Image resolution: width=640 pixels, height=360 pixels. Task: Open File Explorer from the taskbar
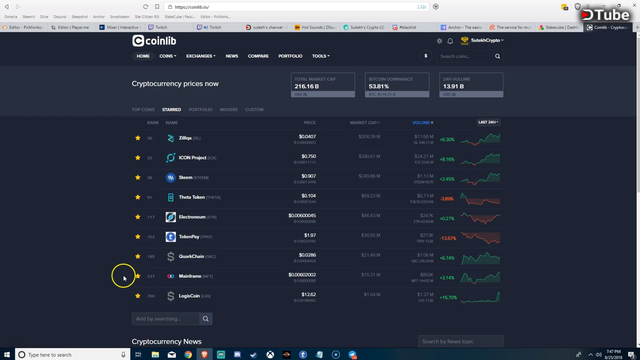click(155, 354)
